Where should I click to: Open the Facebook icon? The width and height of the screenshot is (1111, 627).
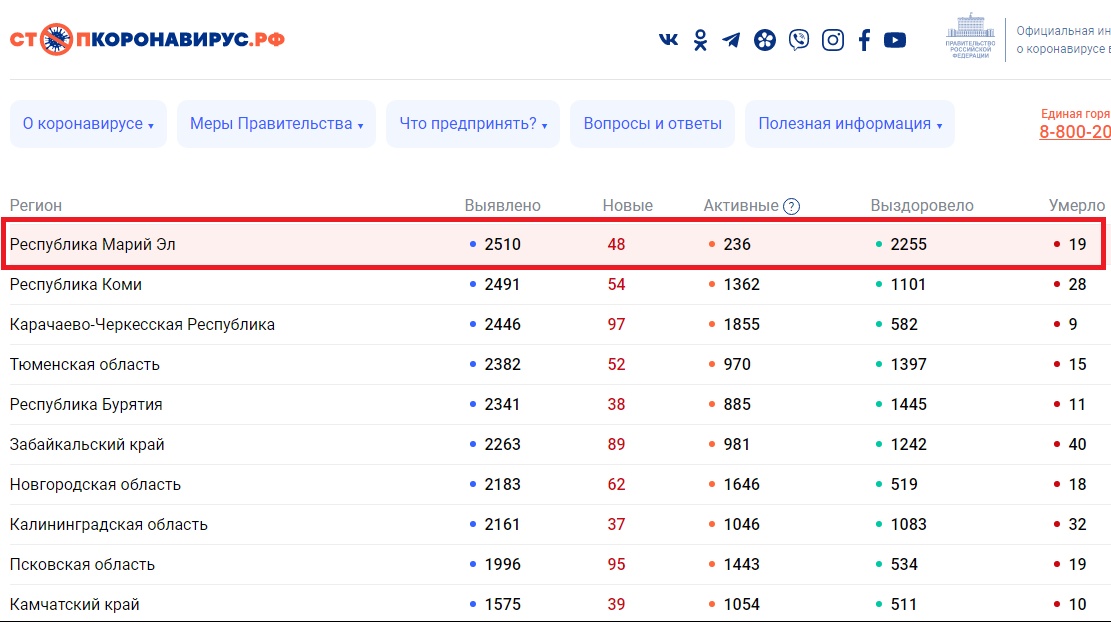864,40
